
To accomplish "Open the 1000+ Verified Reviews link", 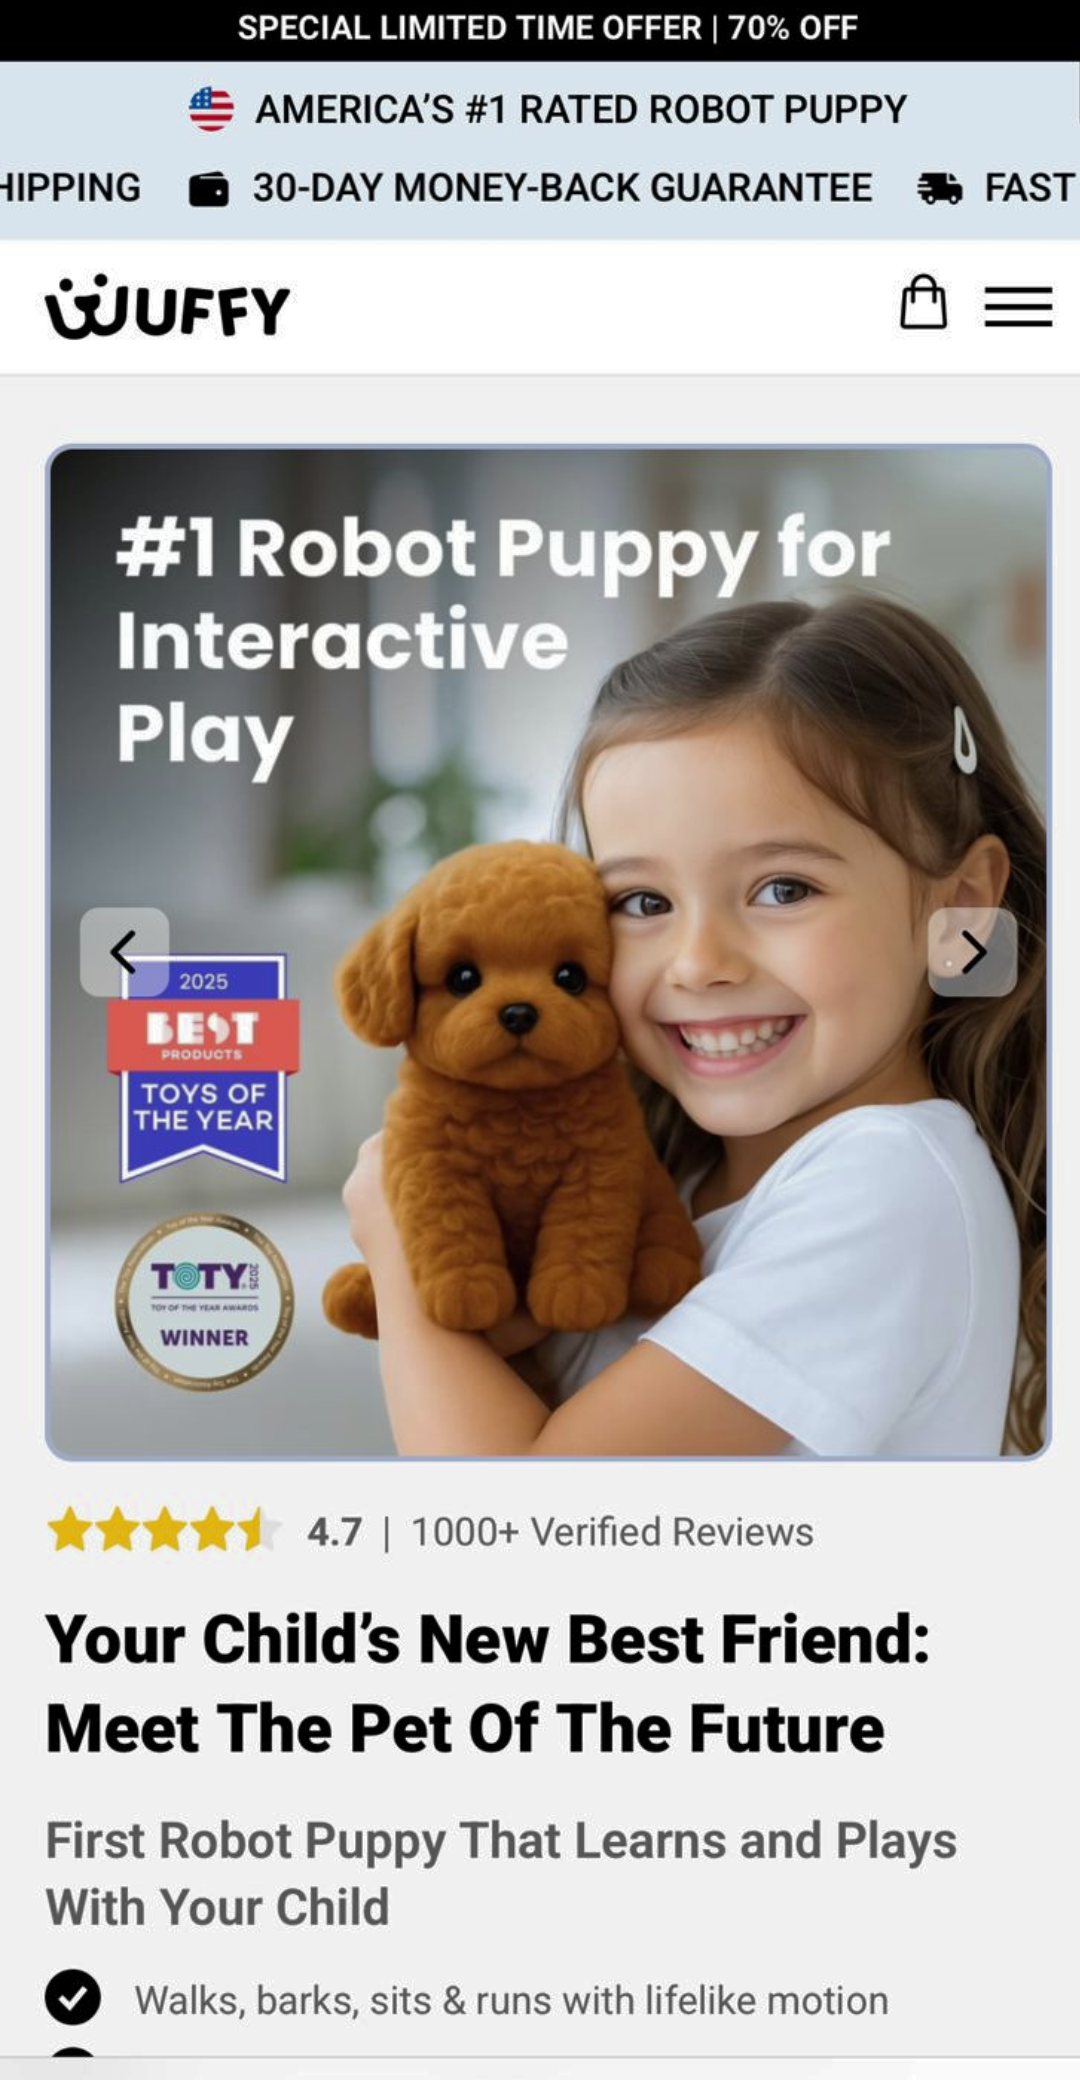I will [612, 1532].
